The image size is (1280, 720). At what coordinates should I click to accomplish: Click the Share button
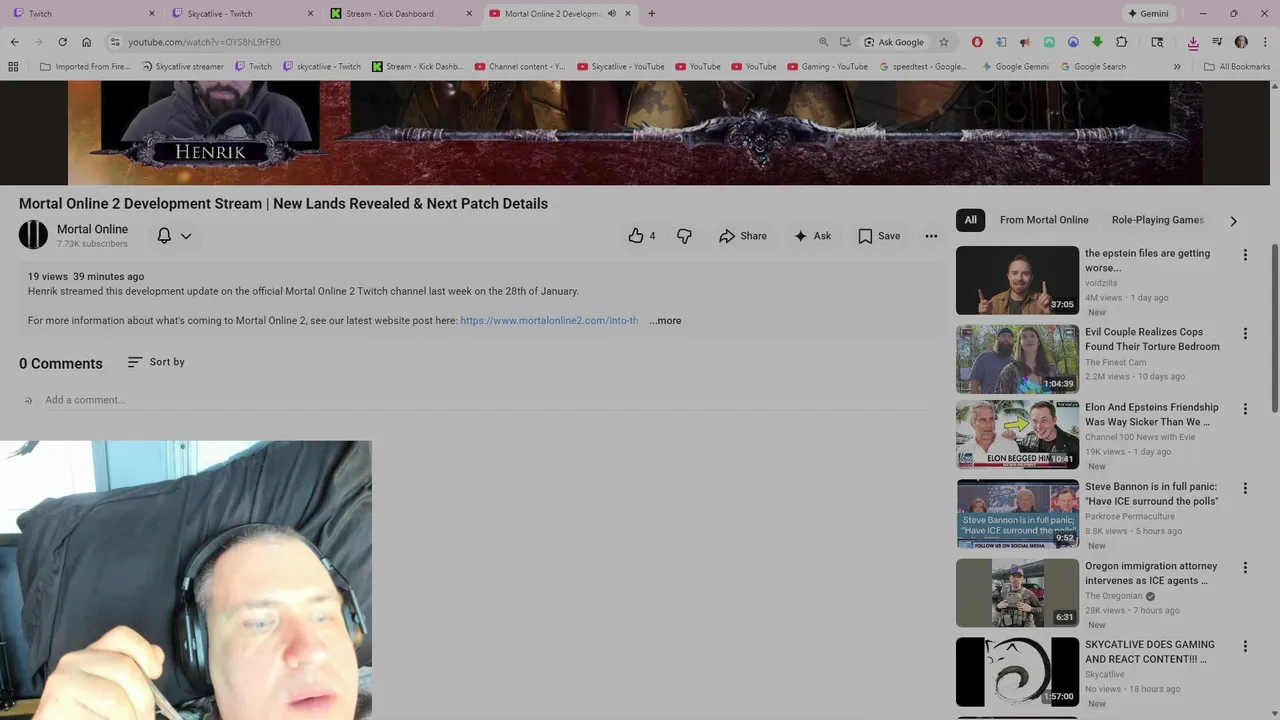tap(743, 236)
